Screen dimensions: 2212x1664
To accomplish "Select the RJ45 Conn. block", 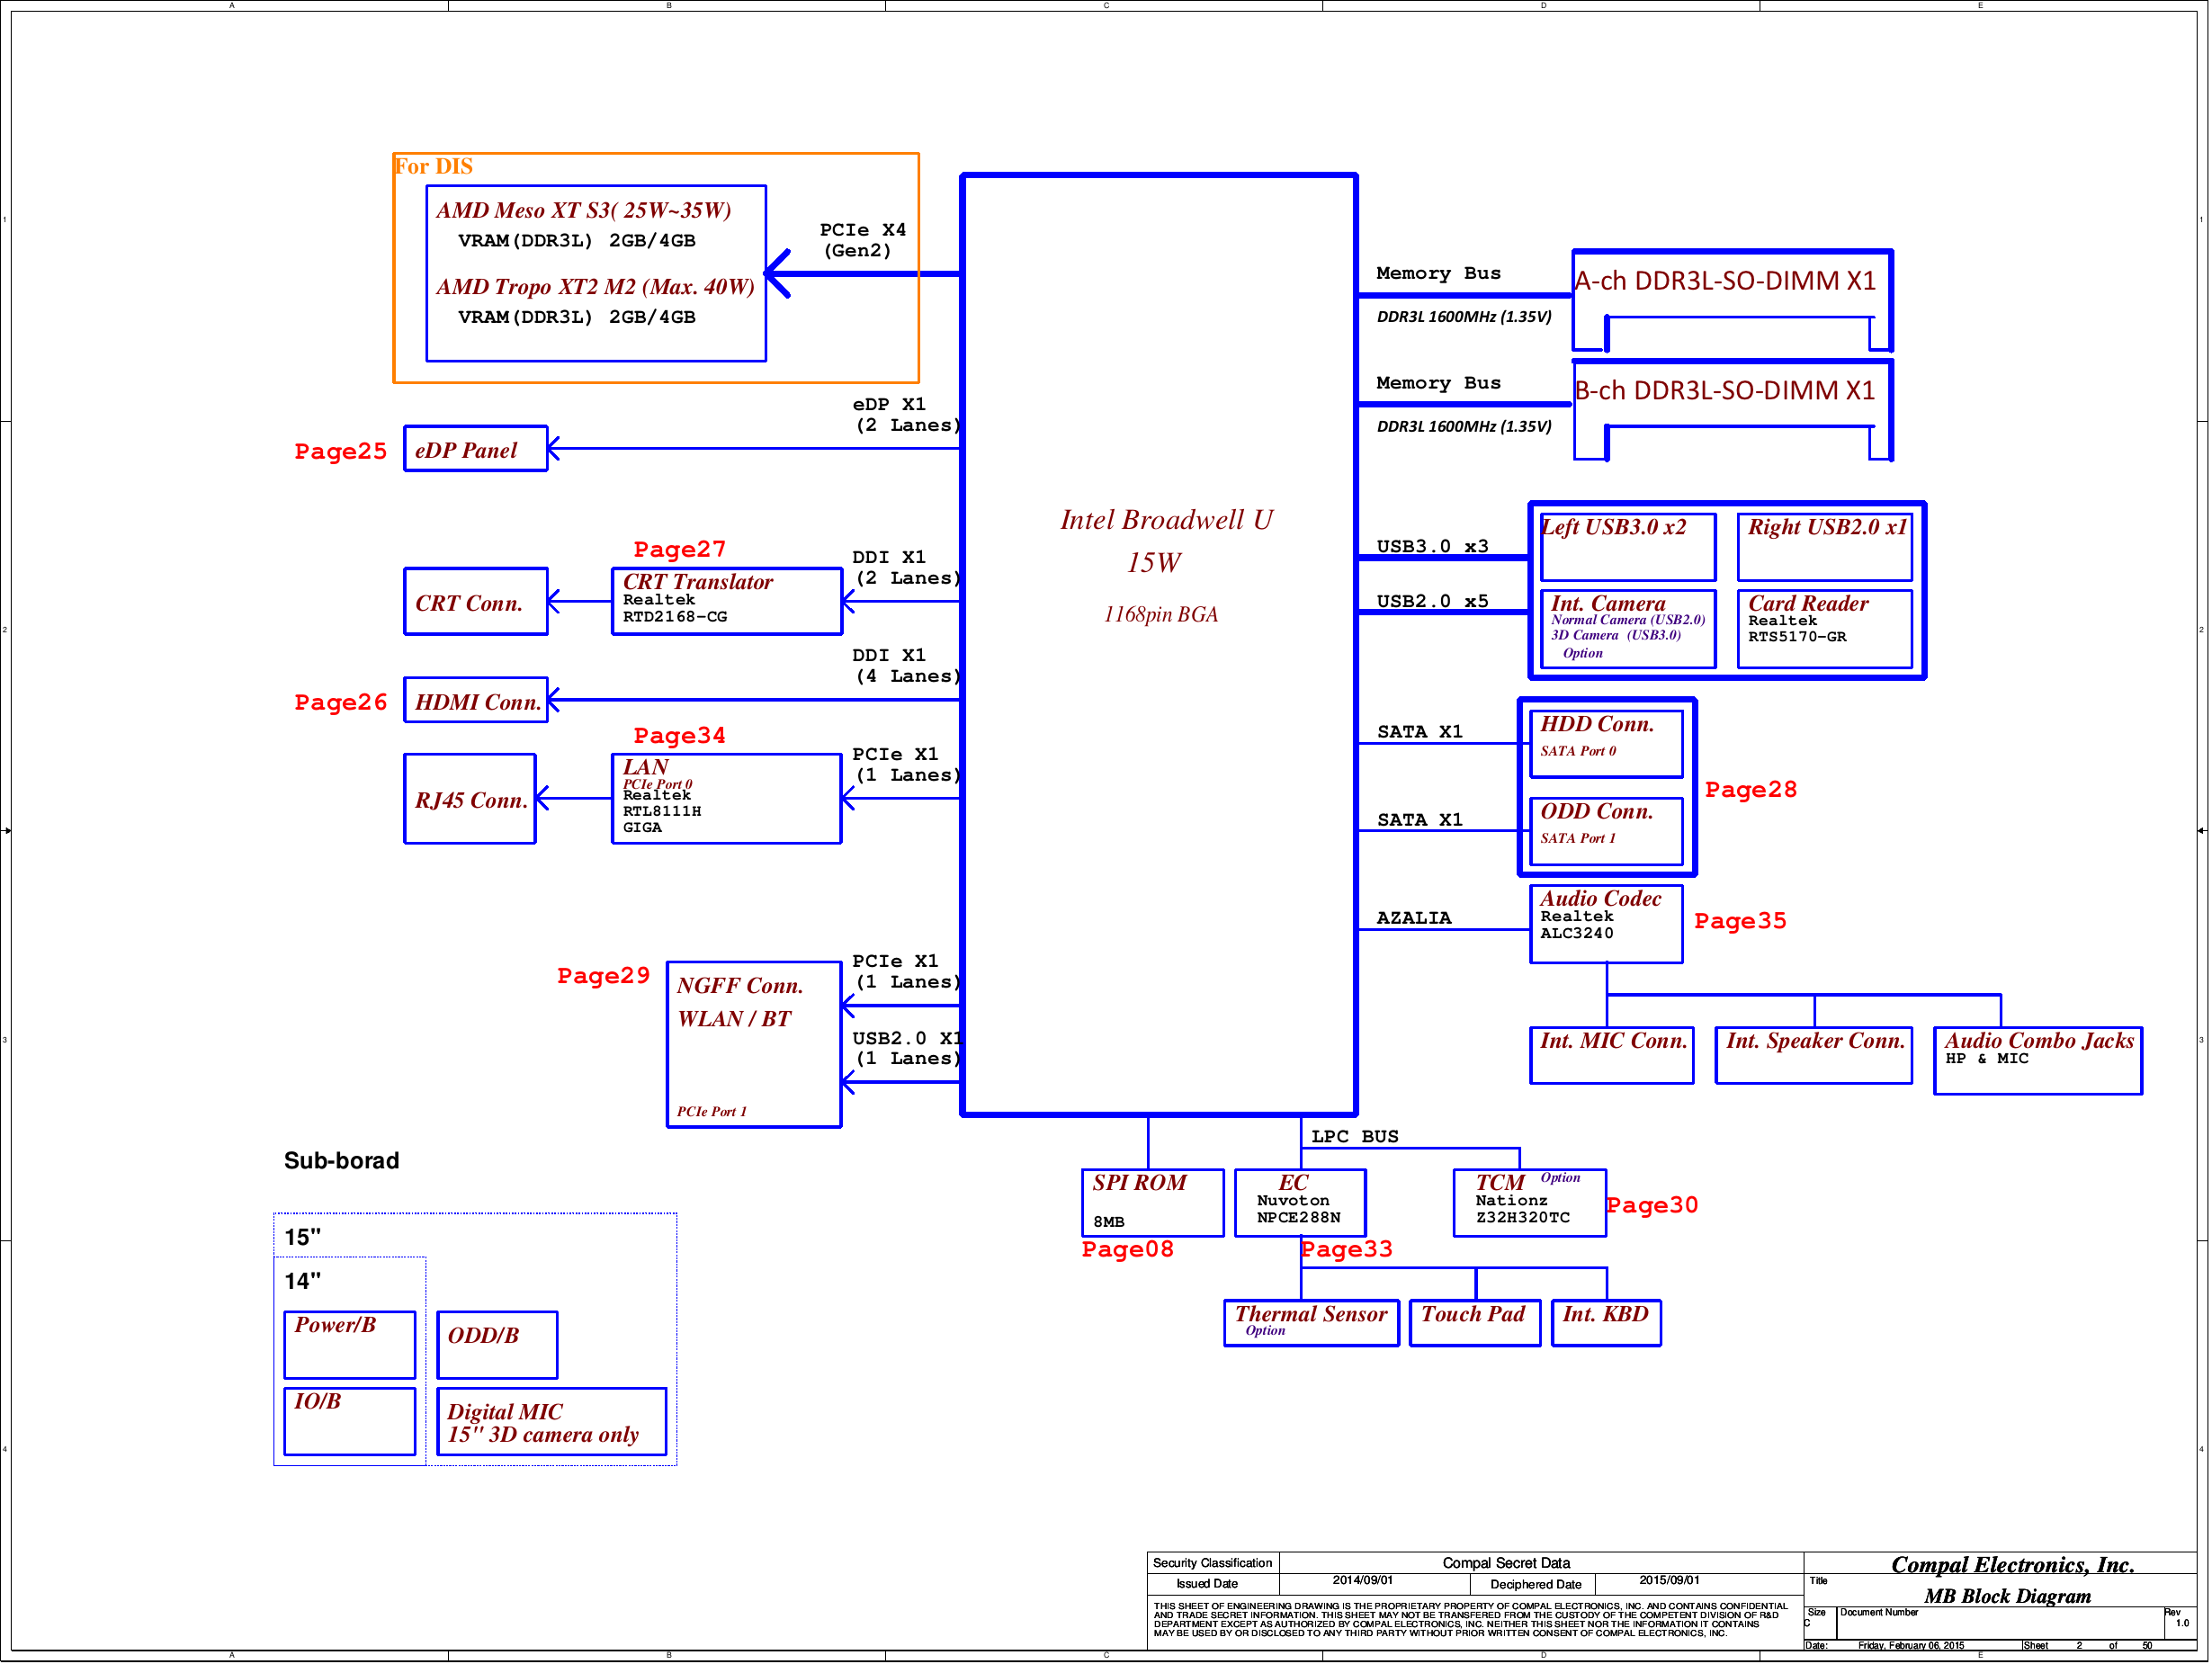I will [470, 799].
